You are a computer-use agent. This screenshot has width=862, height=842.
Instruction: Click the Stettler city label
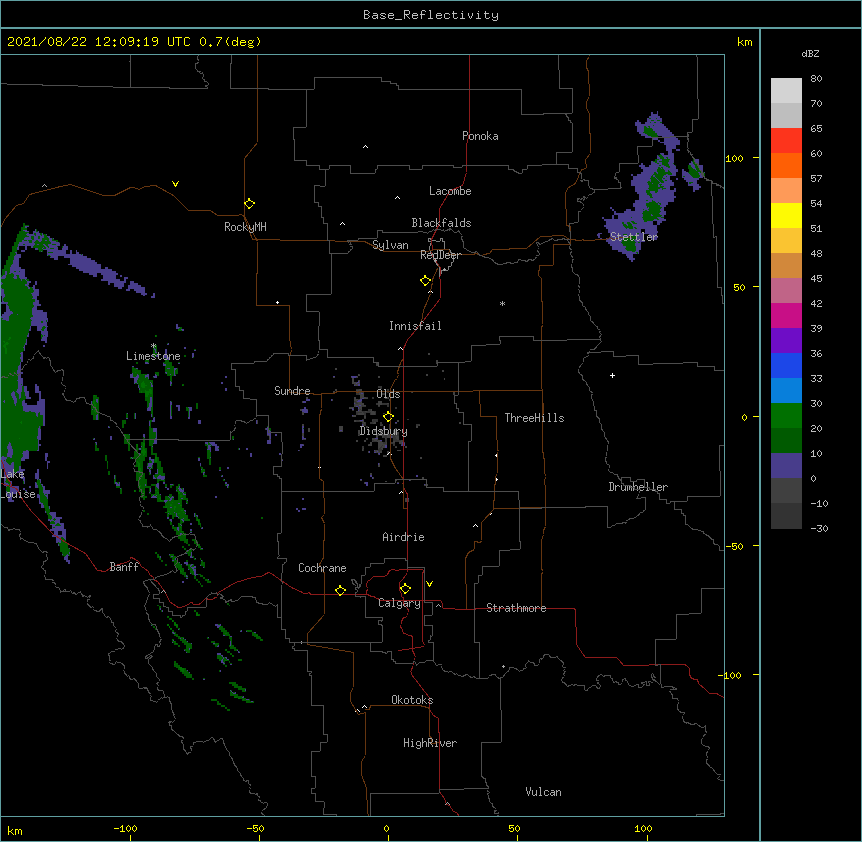(634, 237)
